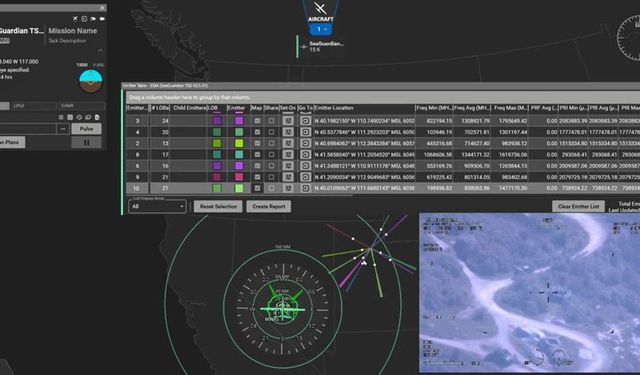
Task: Go to emitter 9 location icon
Action: (305, 177)
